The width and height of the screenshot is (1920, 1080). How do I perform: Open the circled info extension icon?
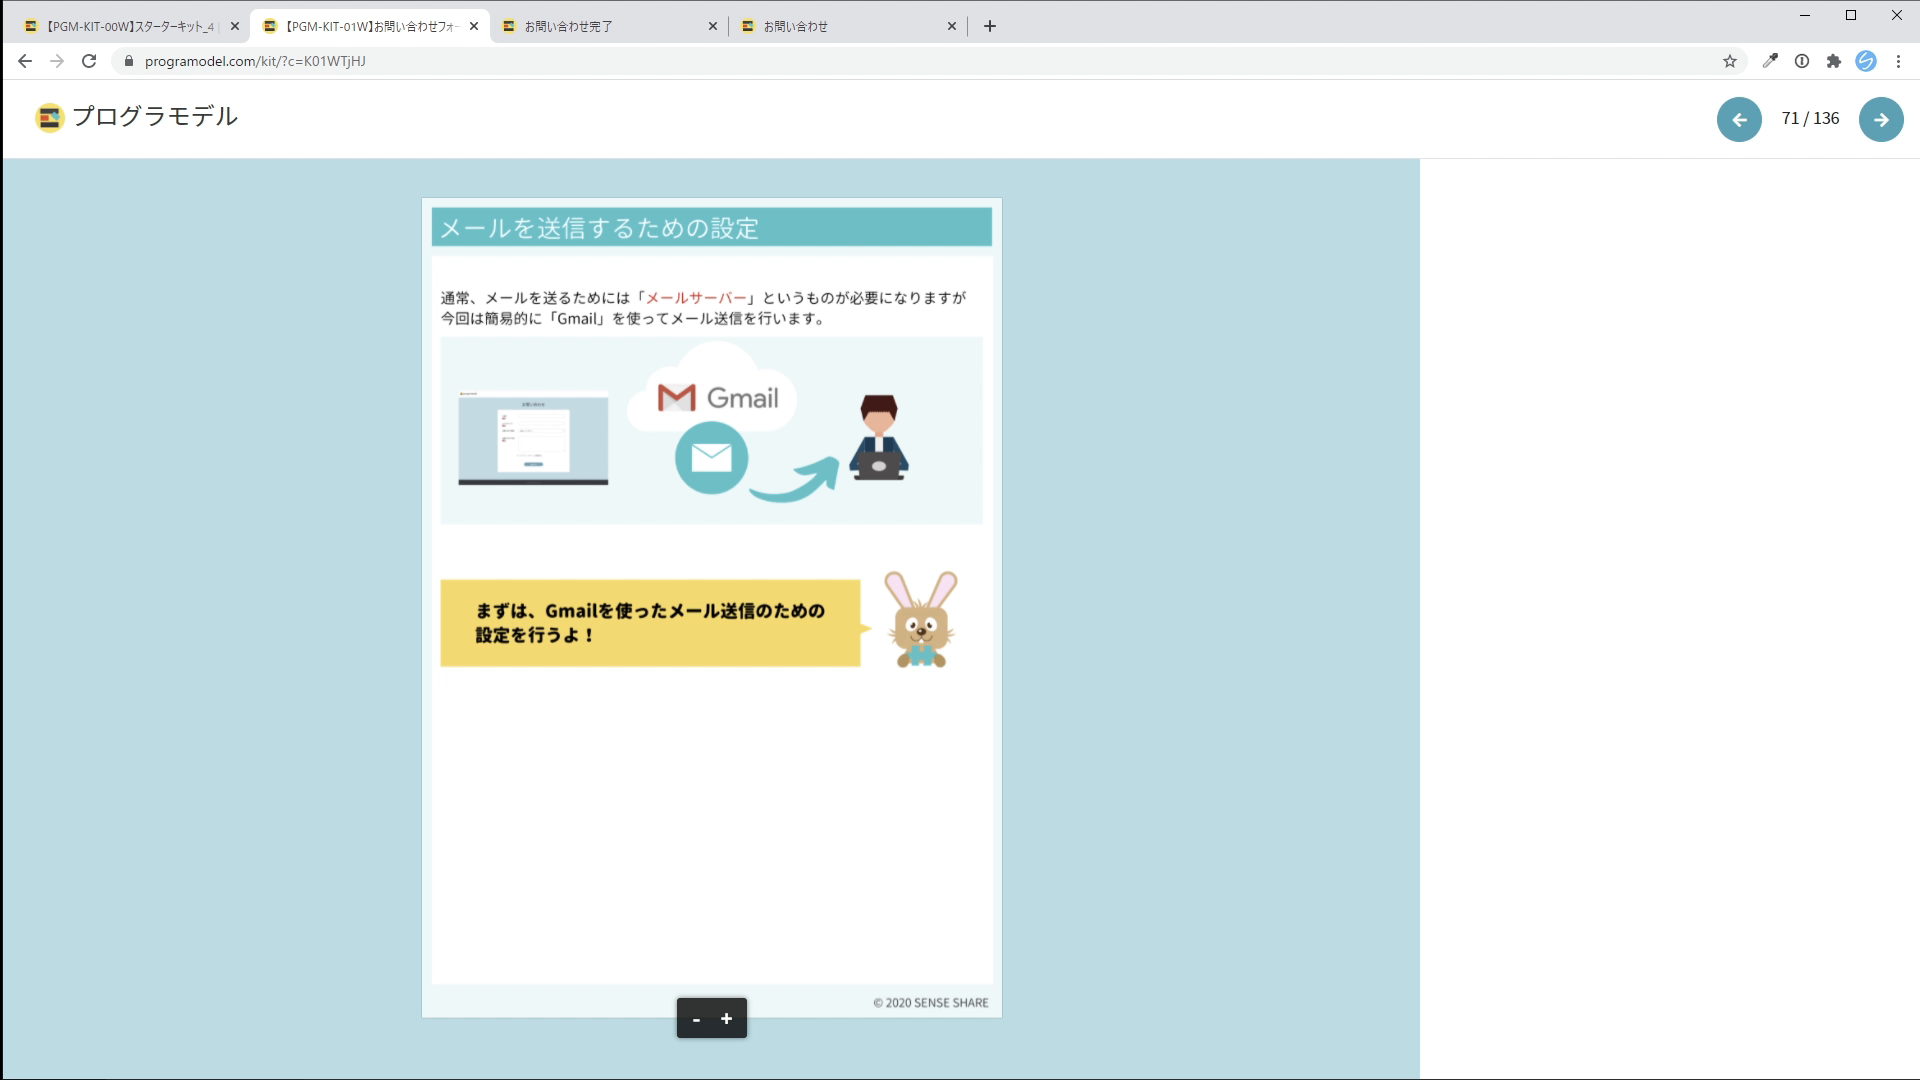point(1802,61)
